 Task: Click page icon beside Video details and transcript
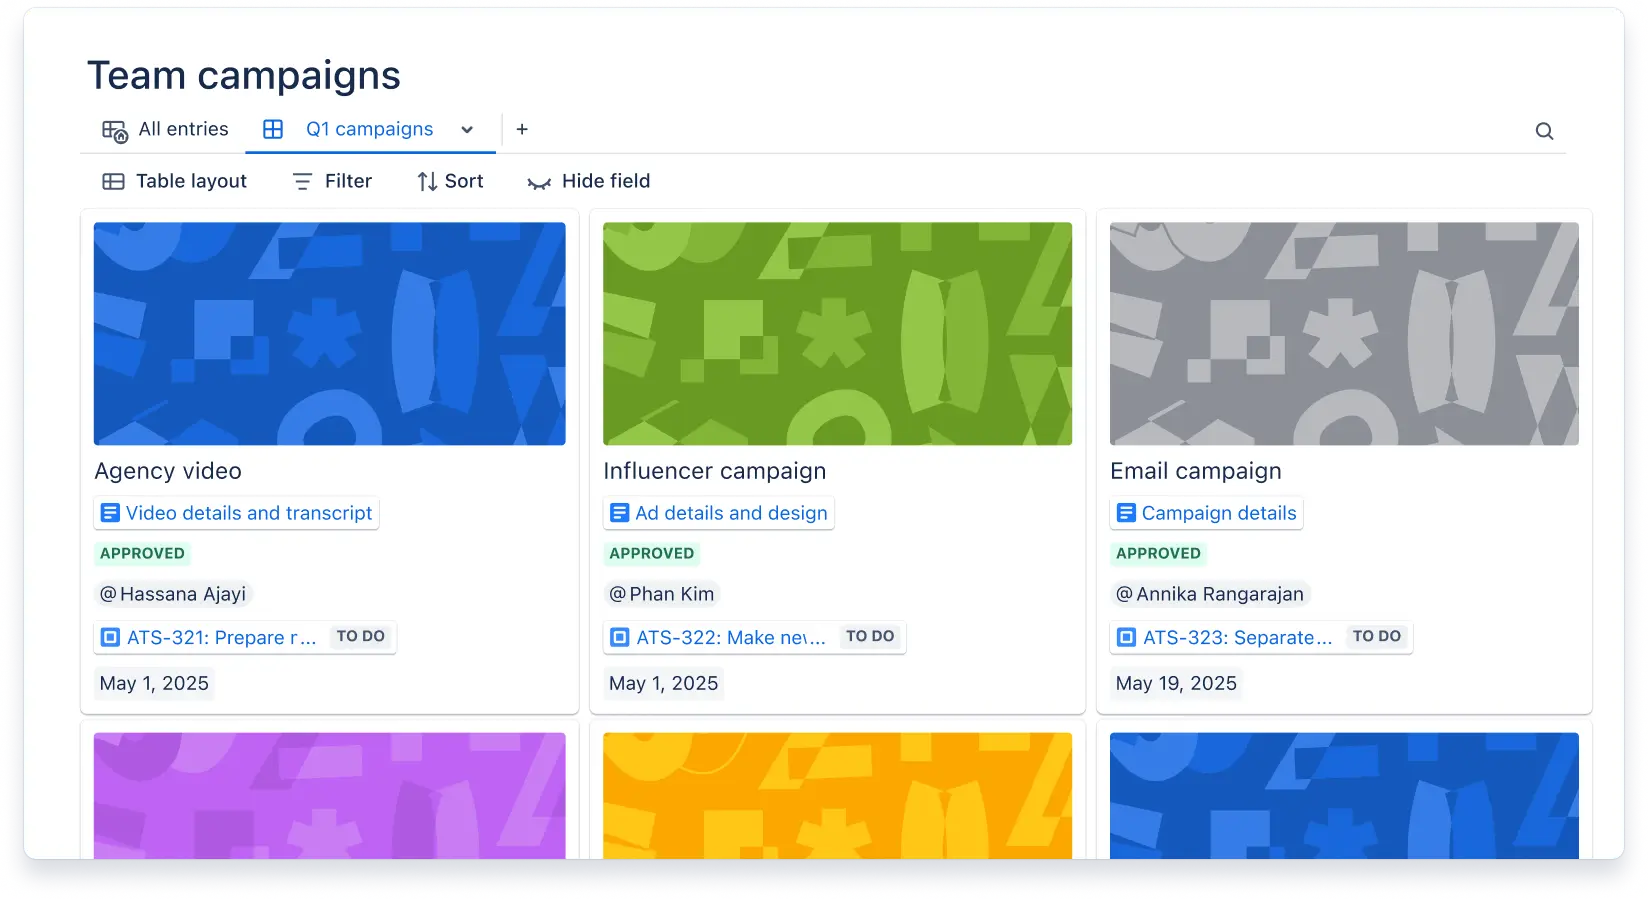click(110, 513)
